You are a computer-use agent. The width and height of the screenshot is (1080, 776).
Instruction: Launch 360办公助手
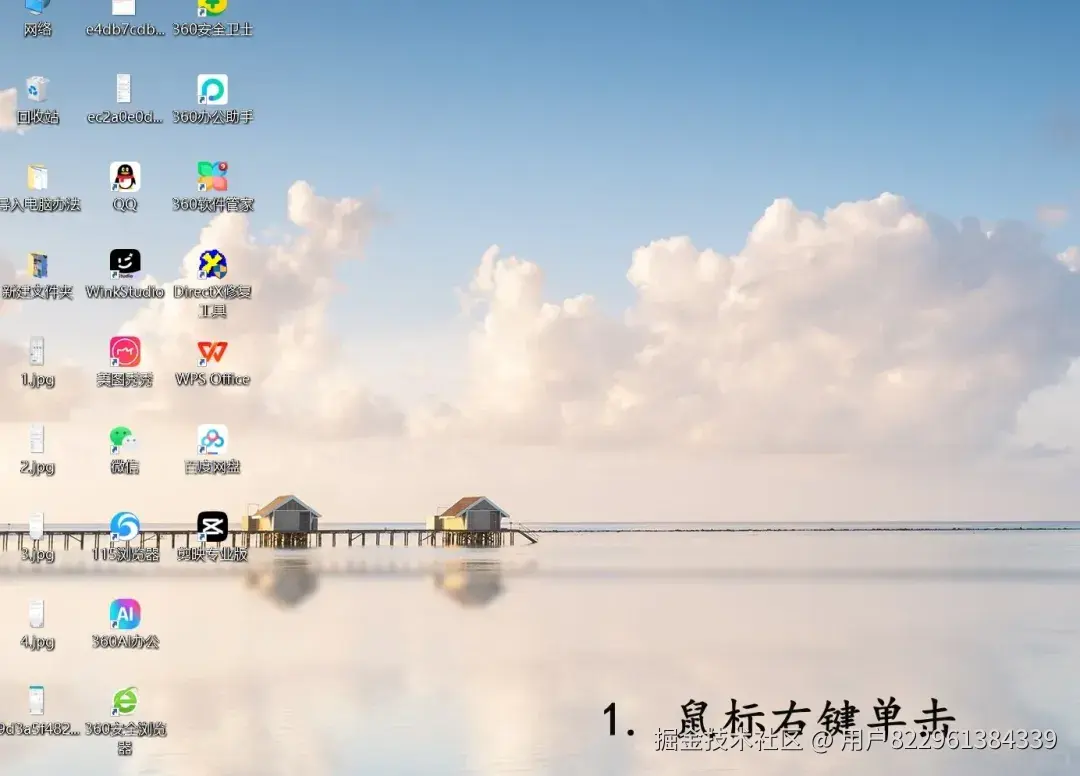click(x=211, y=92)
